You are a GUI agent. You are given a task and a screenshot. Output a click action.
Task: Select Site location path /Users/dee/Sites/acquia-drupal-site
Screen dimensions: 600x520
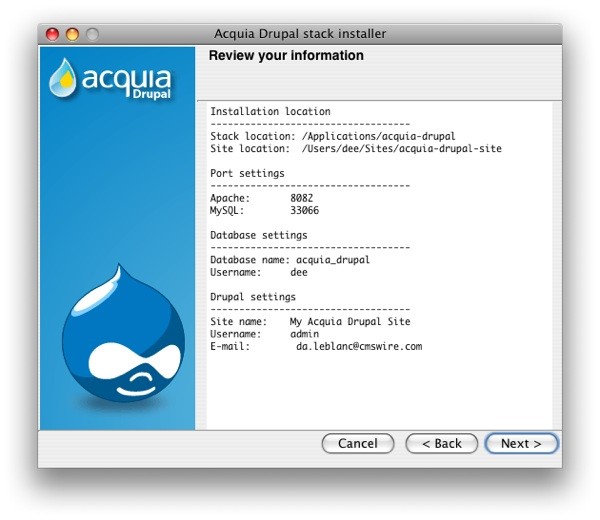coord(401,148)
